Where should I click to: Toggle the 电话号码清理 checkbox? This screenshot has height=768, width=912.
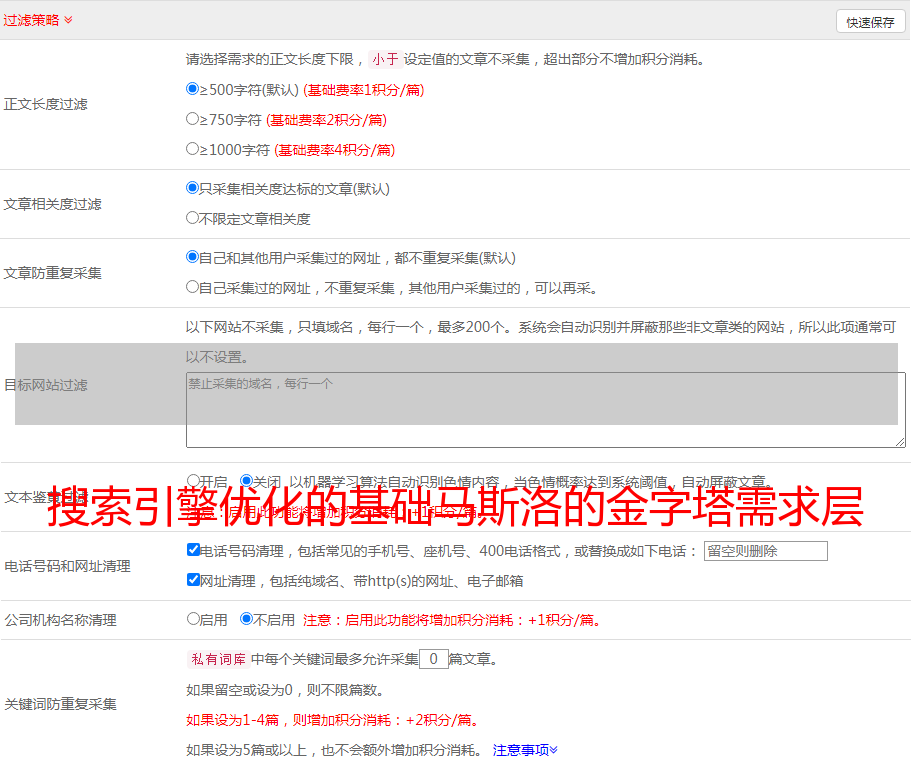point(193,550)
